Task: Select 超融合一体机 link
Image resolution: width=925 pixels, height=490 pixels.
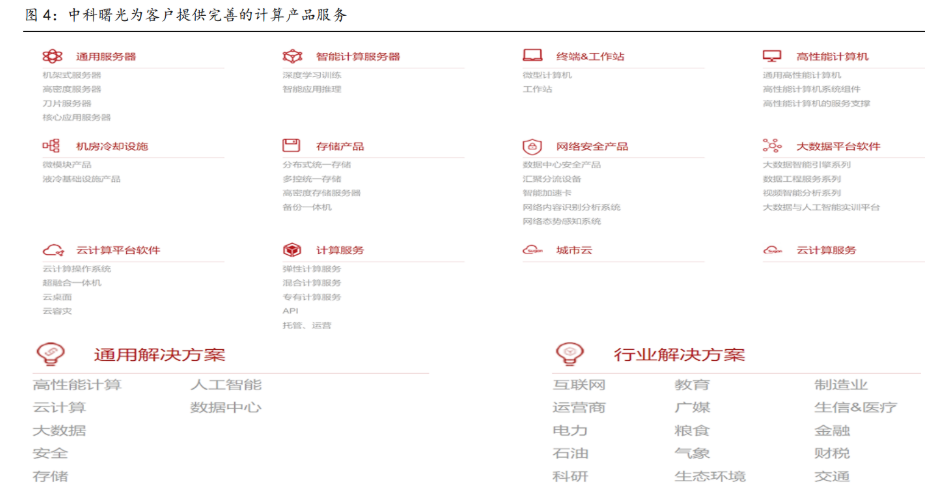Action: 72,282
